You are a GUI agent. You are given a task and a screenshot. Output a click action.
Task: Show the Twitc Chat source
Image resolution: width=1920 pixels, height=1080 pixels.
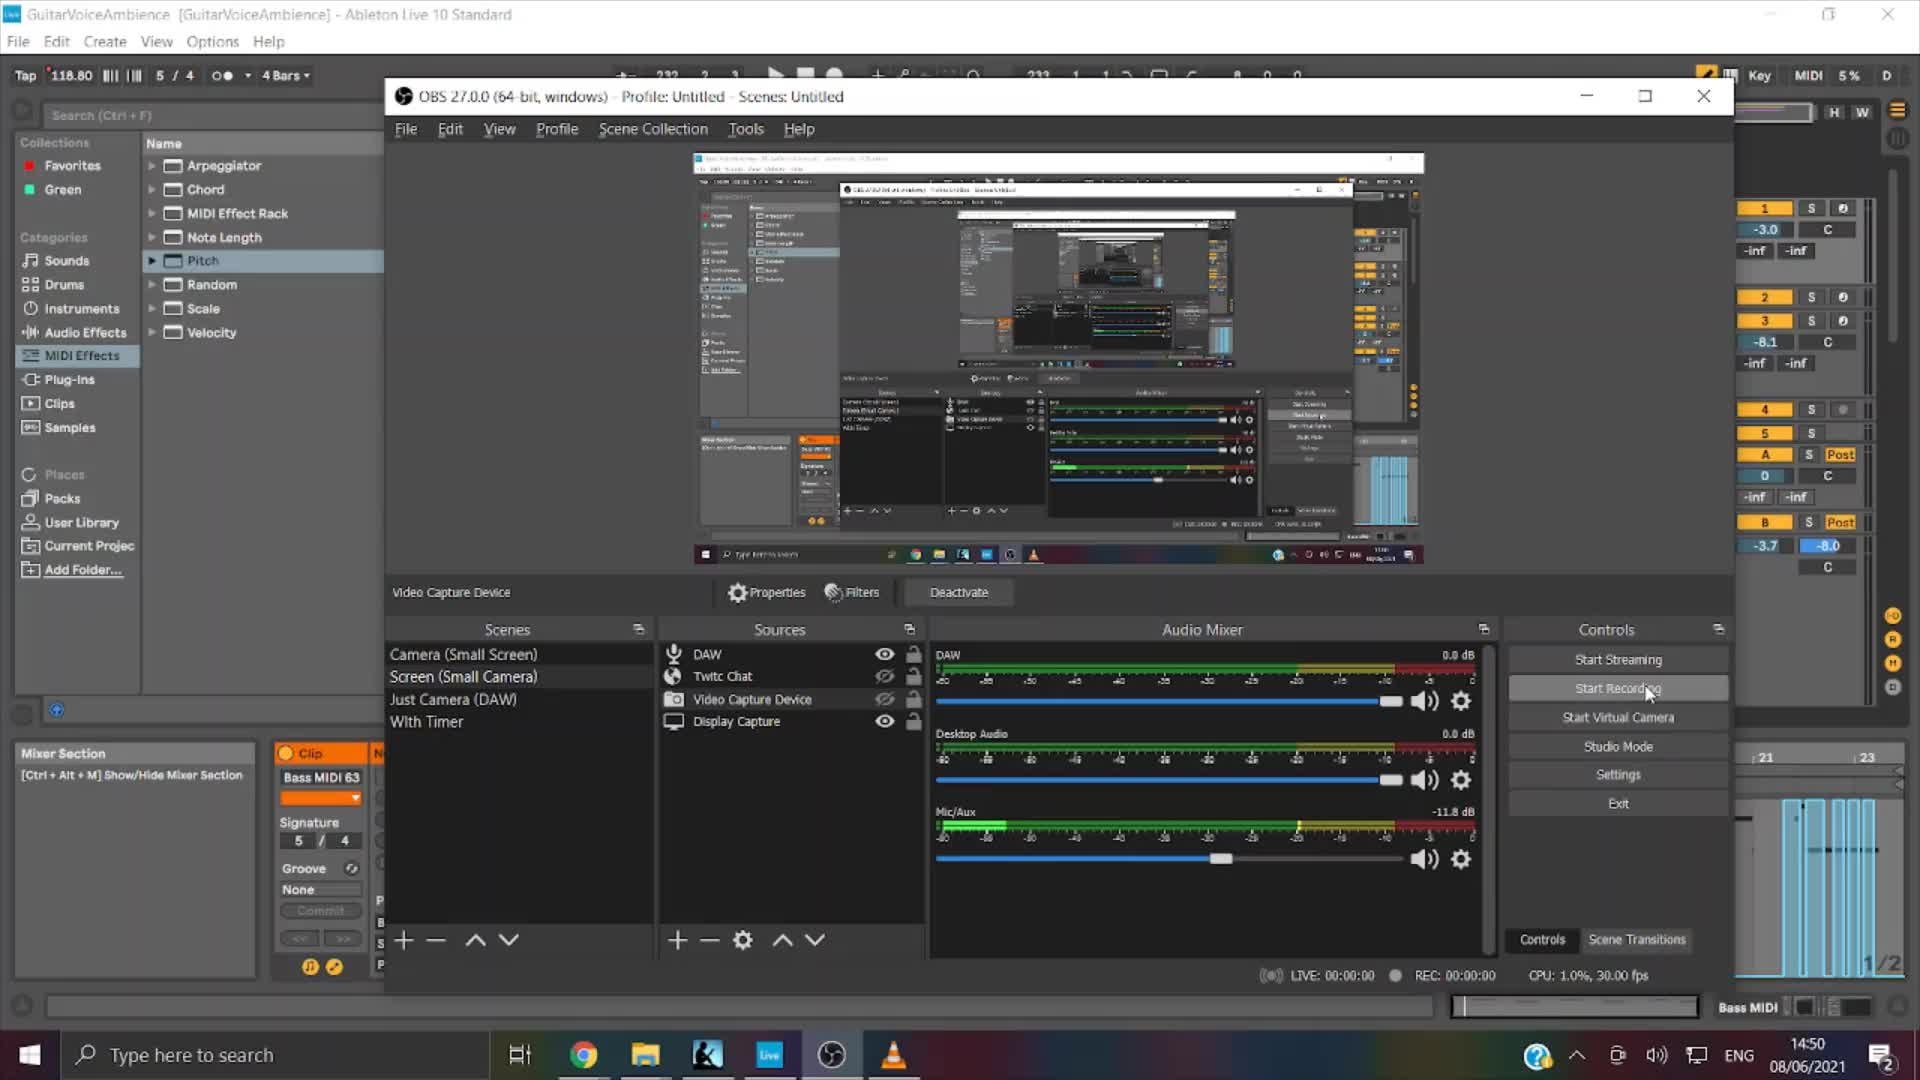tap(885, 676)
